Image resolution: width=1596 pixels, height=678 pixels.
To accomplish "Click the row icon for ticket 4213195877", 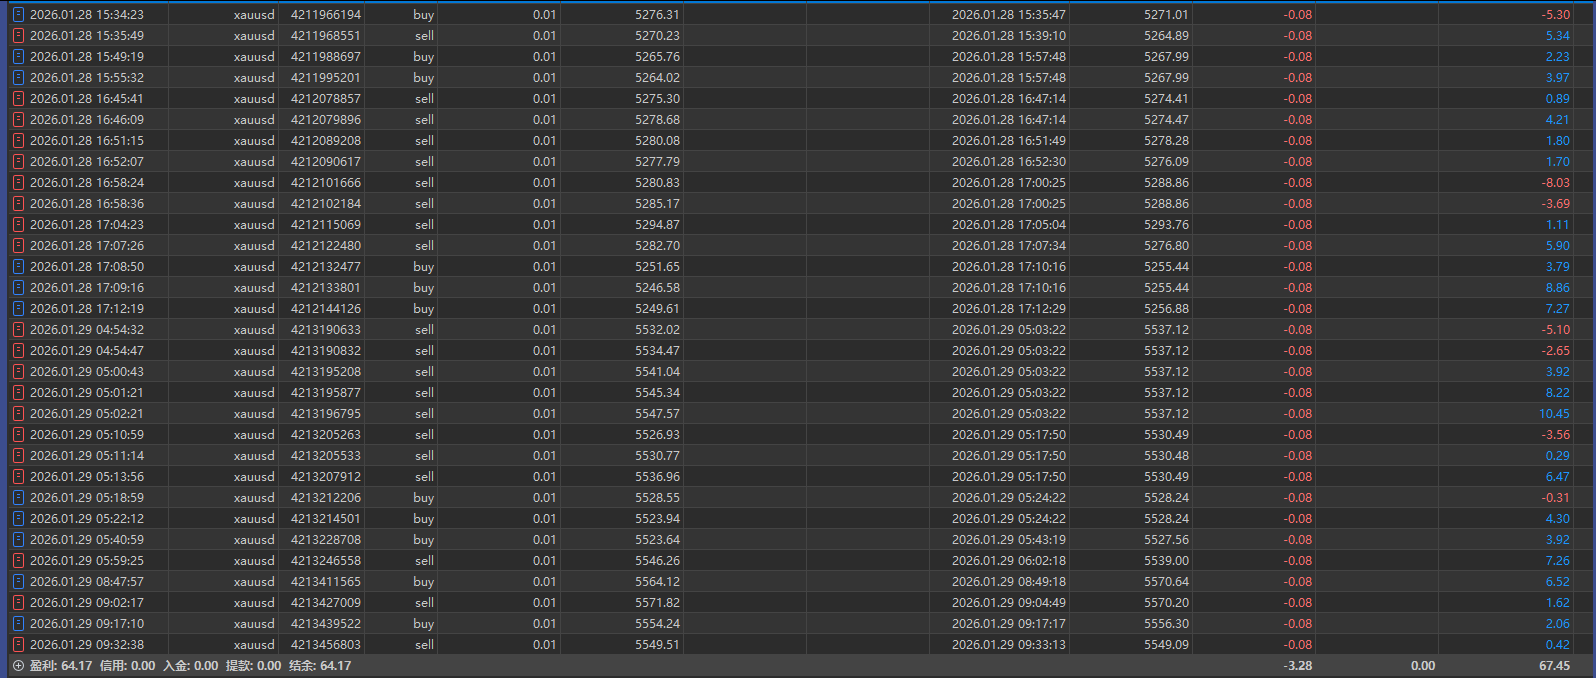I will point(18,393).
